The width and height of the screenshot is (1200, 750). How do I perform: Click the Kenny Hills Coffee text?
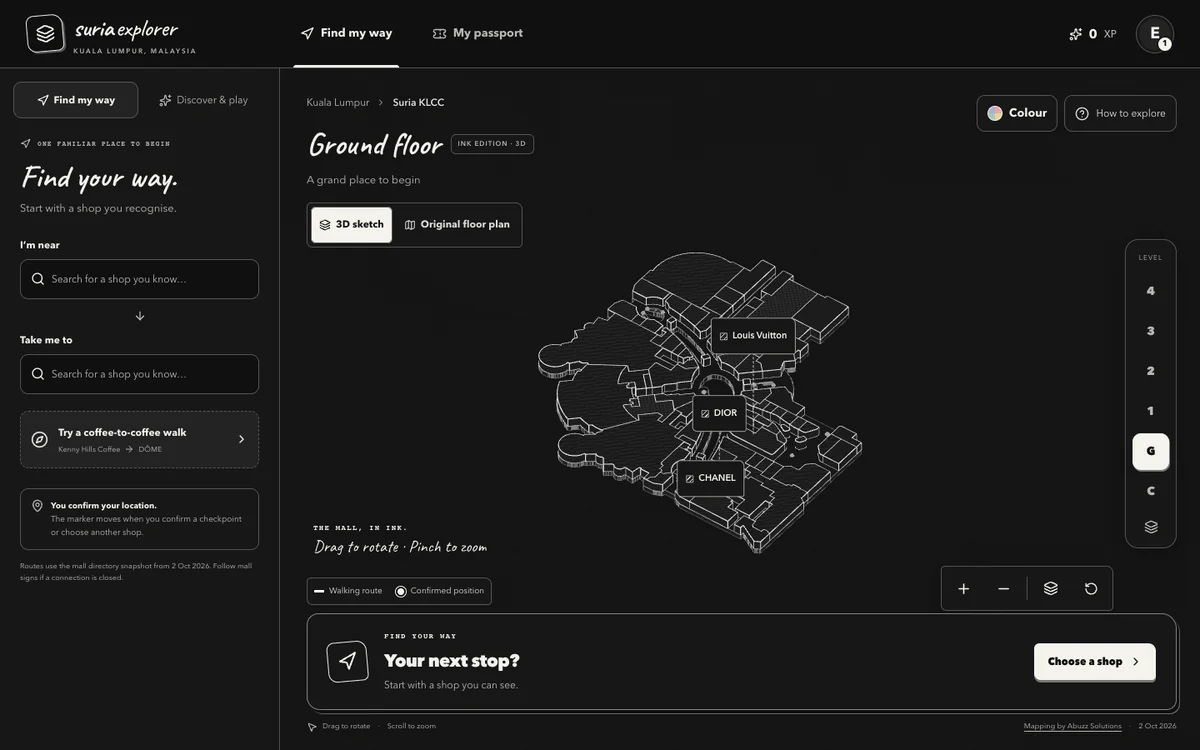[x=89, y=450]
